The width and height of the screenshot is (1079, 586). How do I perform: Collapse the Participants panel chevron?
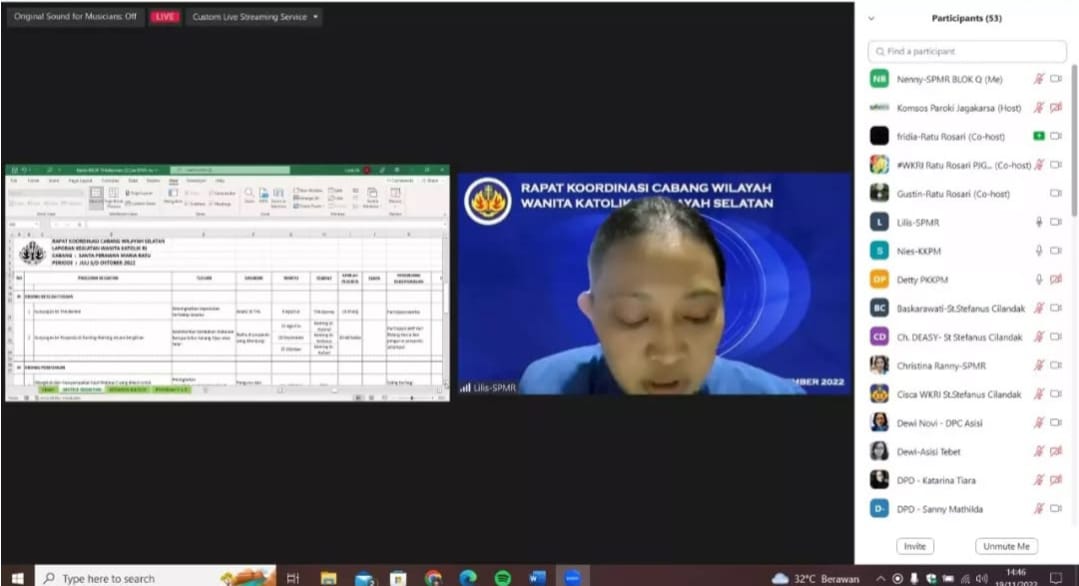tap(871, 18)
